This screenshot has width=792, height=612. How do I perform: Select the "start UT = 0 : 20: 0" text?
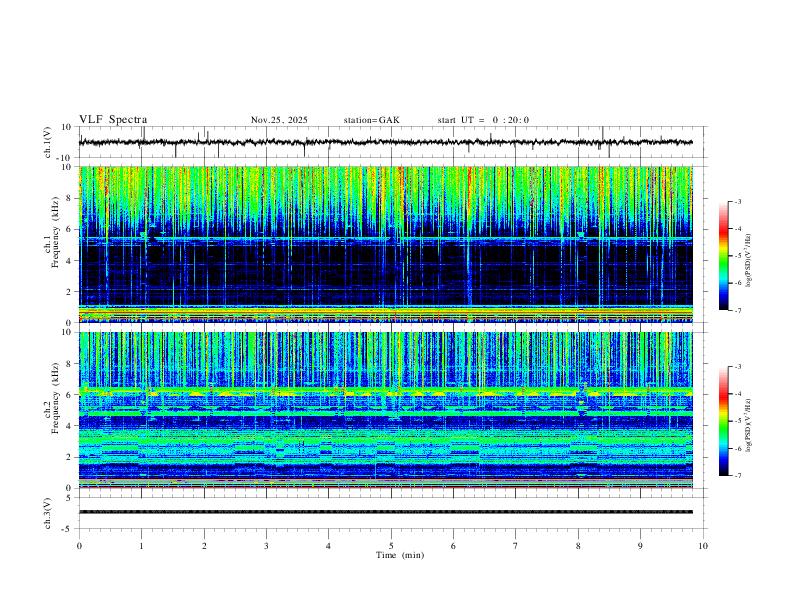click(x=483, y=120)
